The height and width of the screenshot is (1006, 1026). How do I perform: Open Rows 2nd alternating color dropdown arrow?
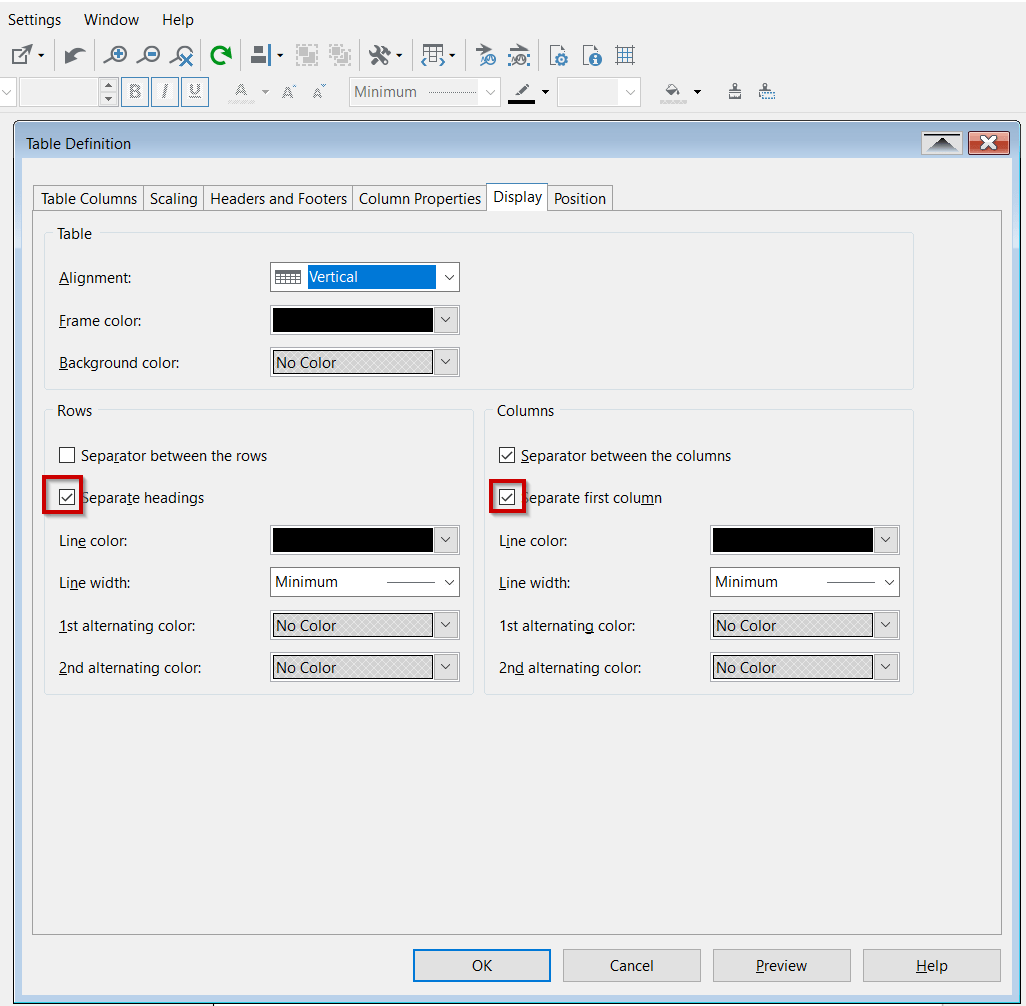tap(446, 667)
